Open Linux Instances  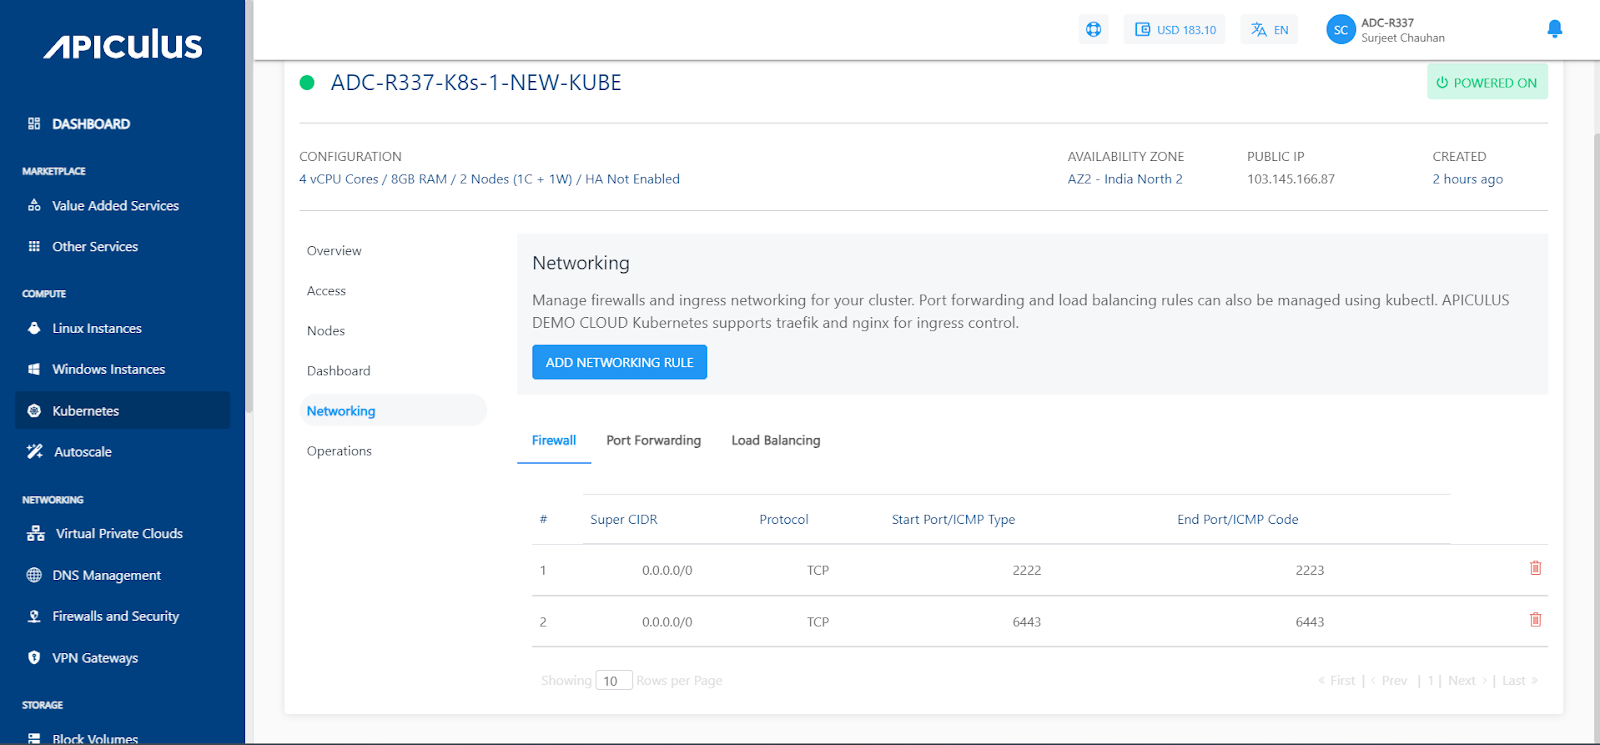(x=97, y=328)
